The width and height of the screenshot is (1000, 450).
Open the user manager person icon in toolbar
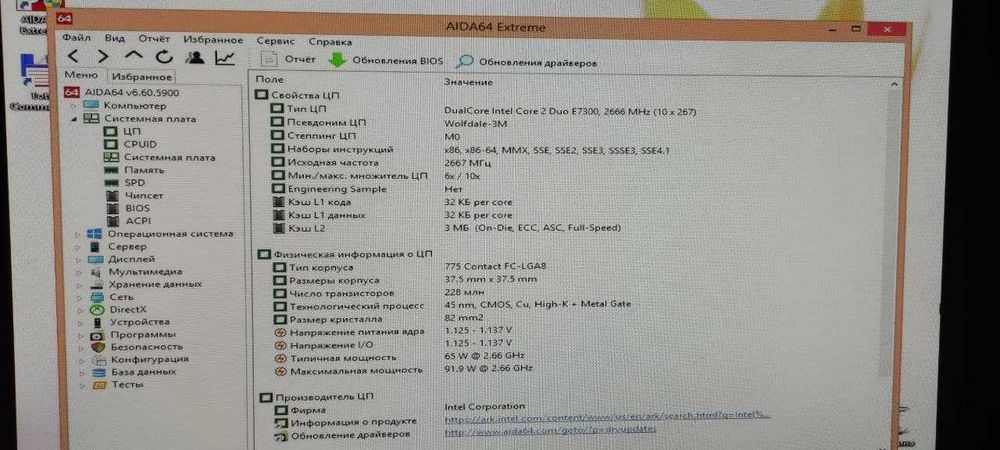pyautogui.click(x=195, y=57)
